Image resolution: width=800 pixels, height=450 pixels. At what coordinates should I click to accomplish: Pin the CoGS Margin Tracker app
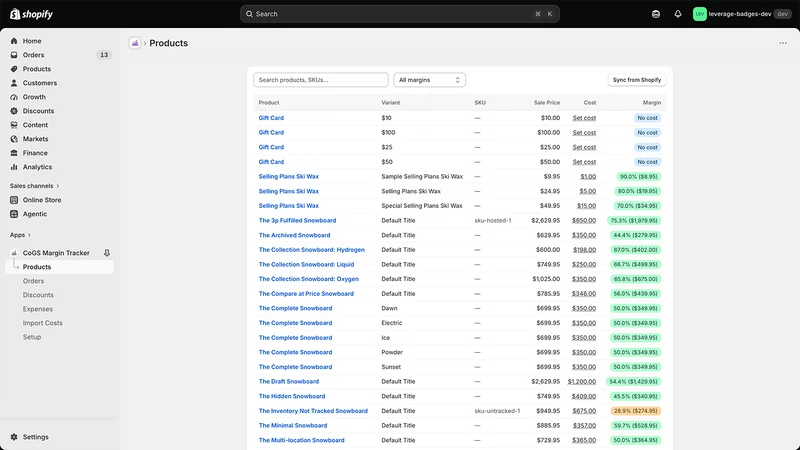click(x=107, y=253)
